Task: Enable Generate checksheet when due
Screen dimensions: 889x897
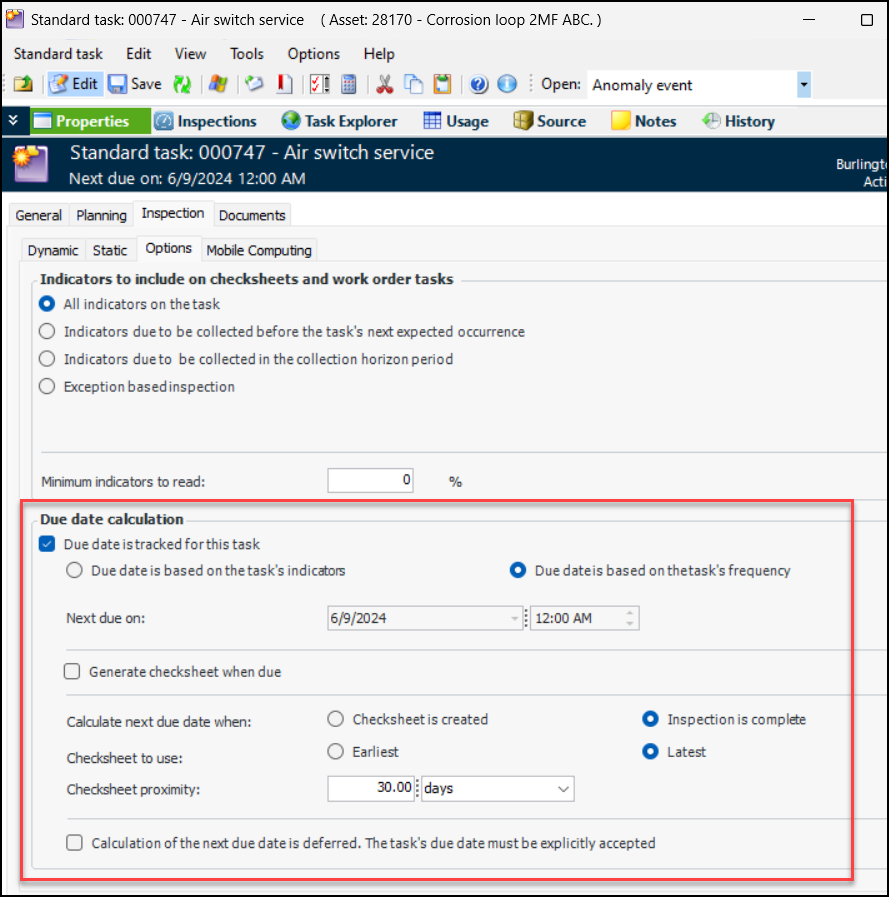Action: 72,671
